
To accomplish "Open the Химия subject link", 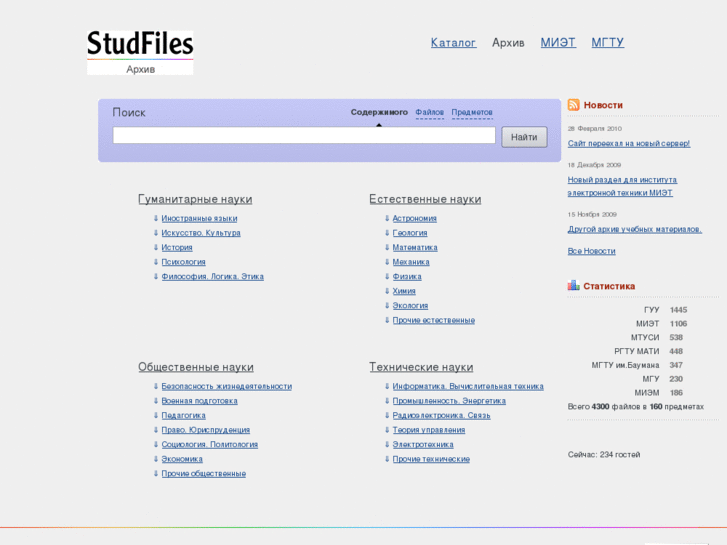I will click(x=404, y=291).
